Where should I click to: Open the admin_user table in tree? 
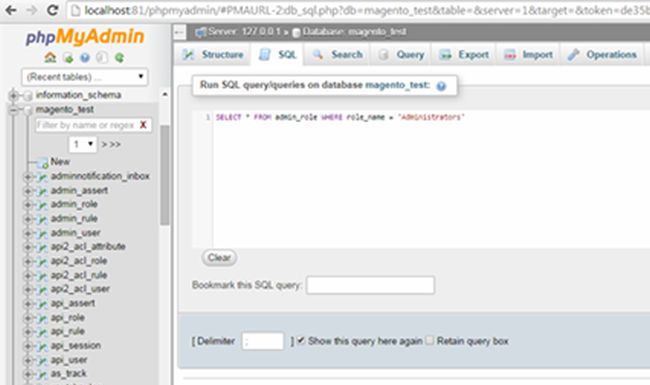[75, 233]
